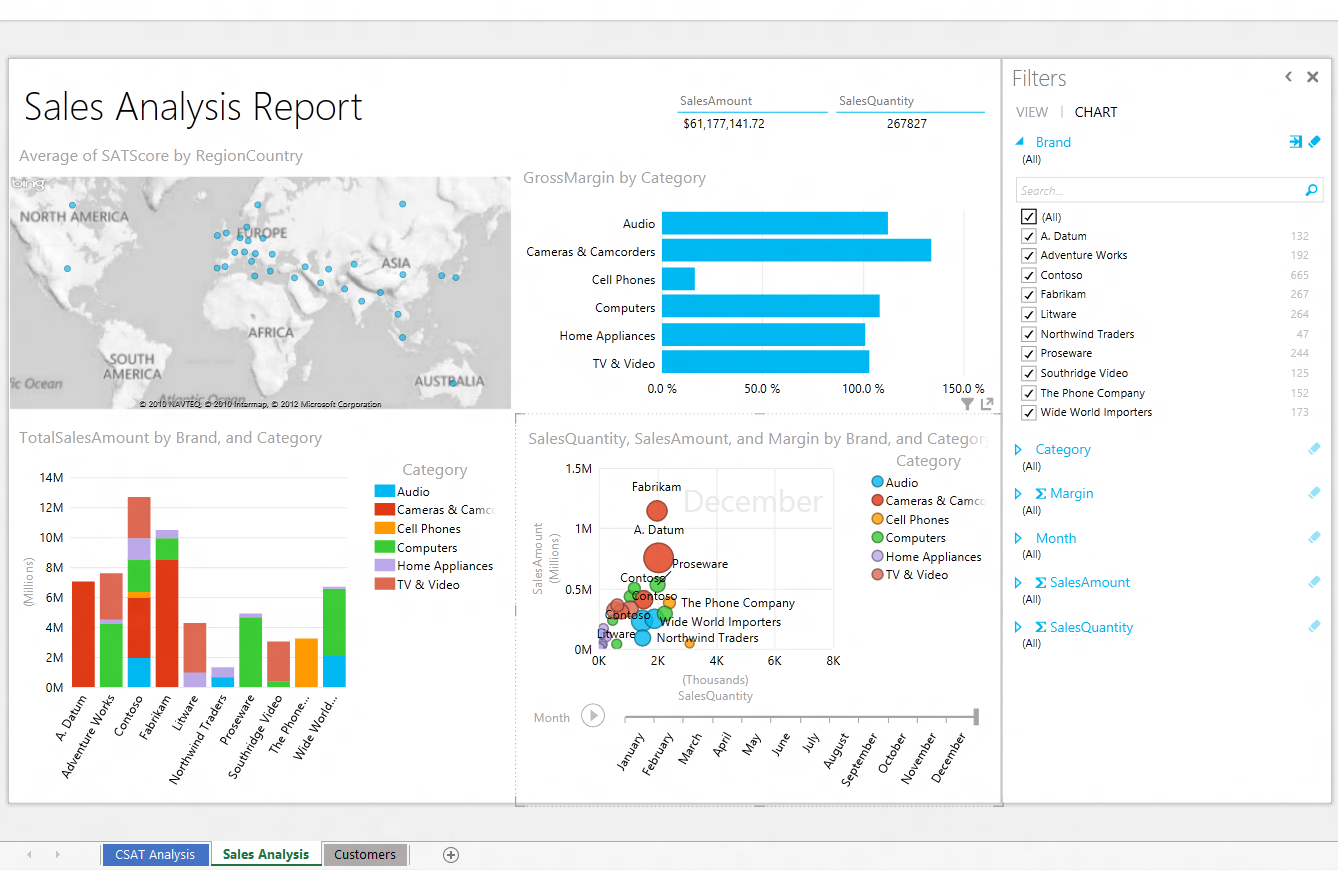Image resolution: width=1338 pixels, height=870 pixels.
Task: Pop out the bubble chart with expand icon
Action: tap(987, 404)
